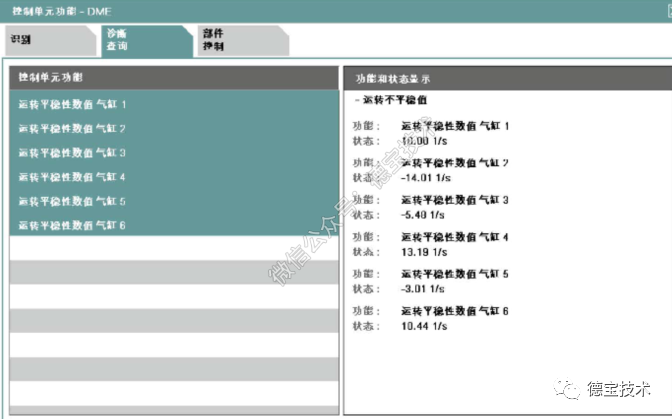Collapse the 运转不平稳值 group

[357, 101]
